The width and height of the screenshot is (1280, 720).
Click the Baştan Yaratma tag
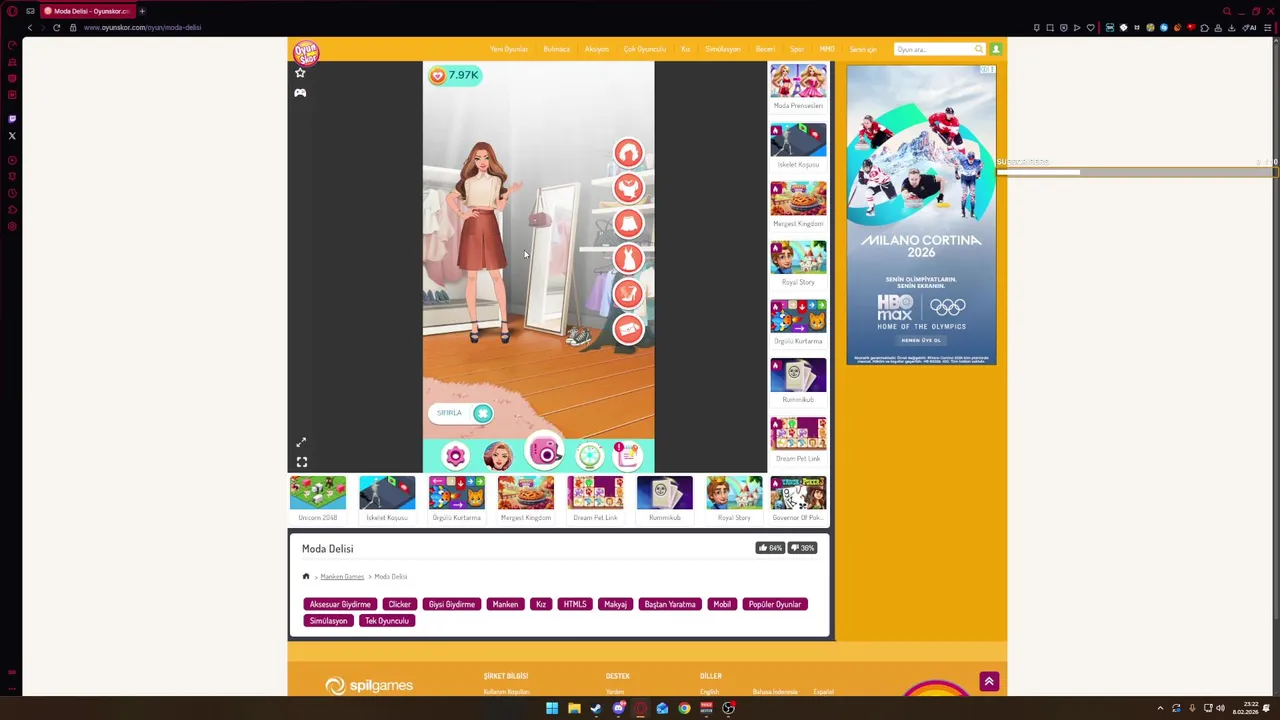coord(670,604)
